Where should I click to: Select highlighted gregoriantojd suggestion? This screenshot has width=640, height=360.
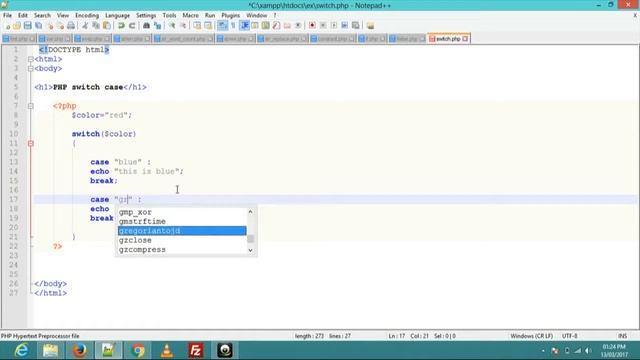pos(182,231)
